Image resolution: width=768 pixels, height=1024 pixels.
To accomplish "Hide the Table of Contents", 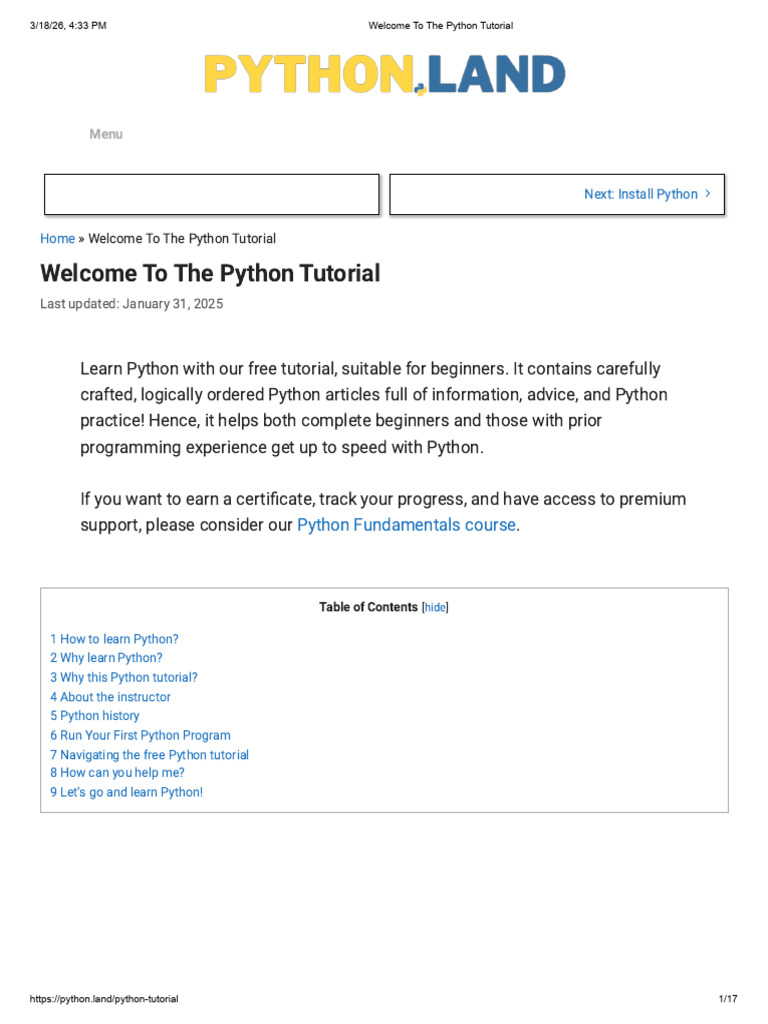I will 435,607.
